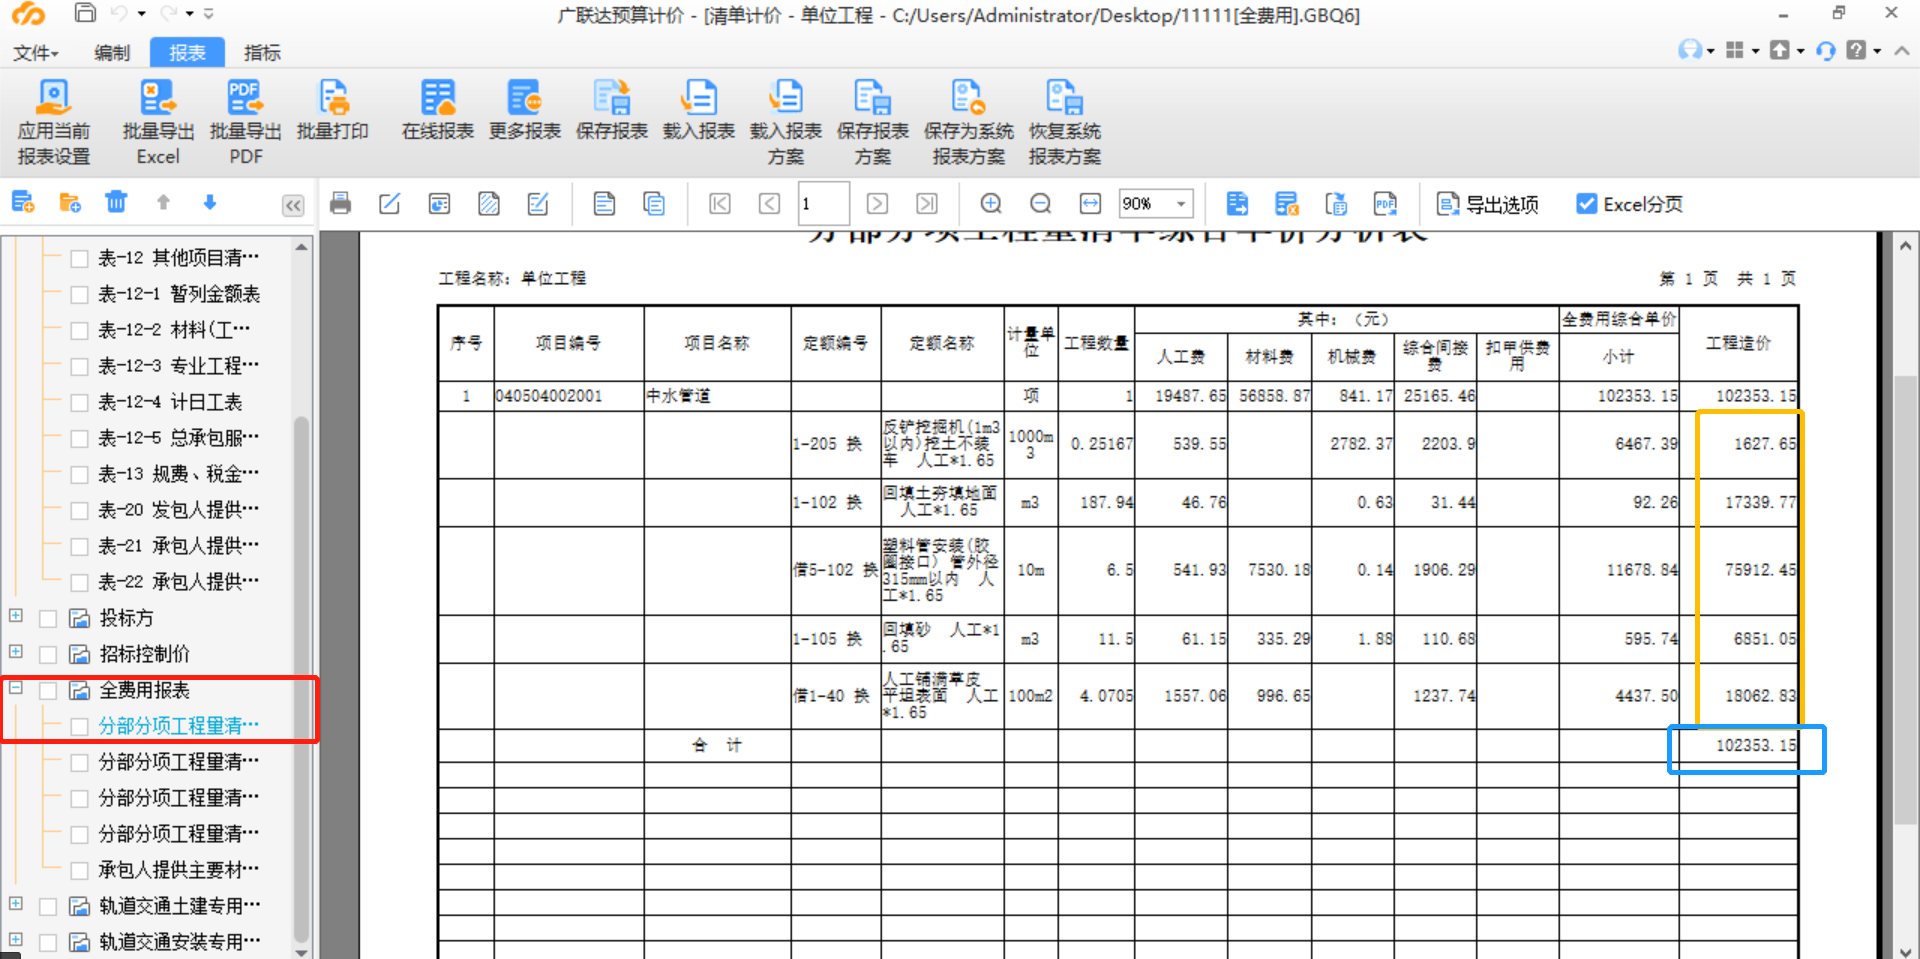Check 承包人提供主要材 checkbox
1920x959 pixels.
click(x=80, y=870)
